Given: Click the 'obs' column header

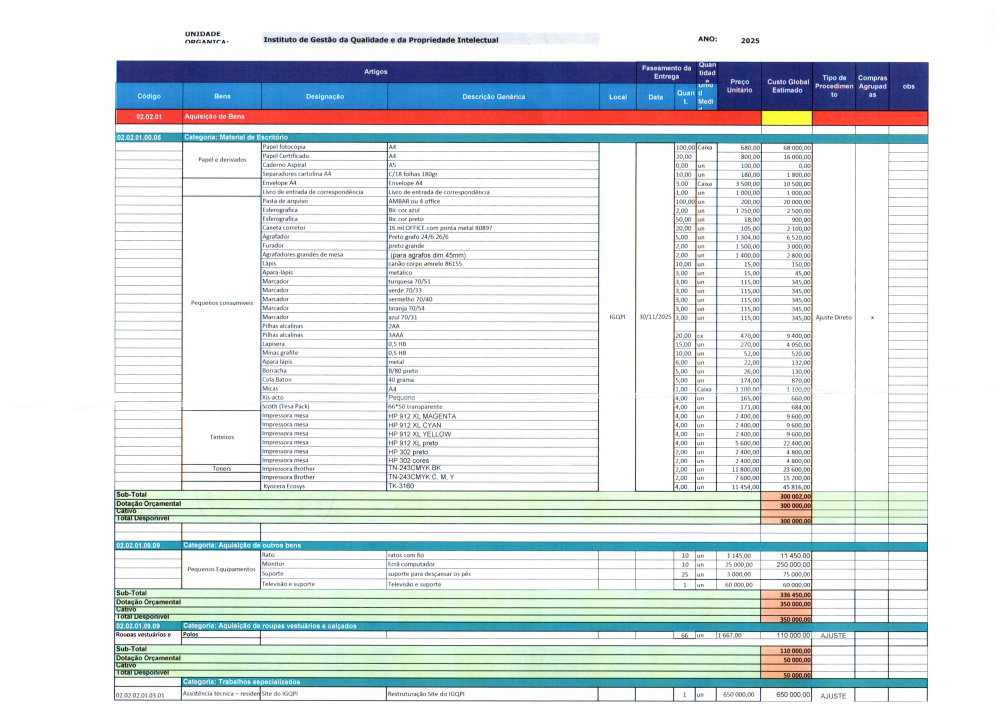Looking at the screenshot, I should click(x=908, y=86).
